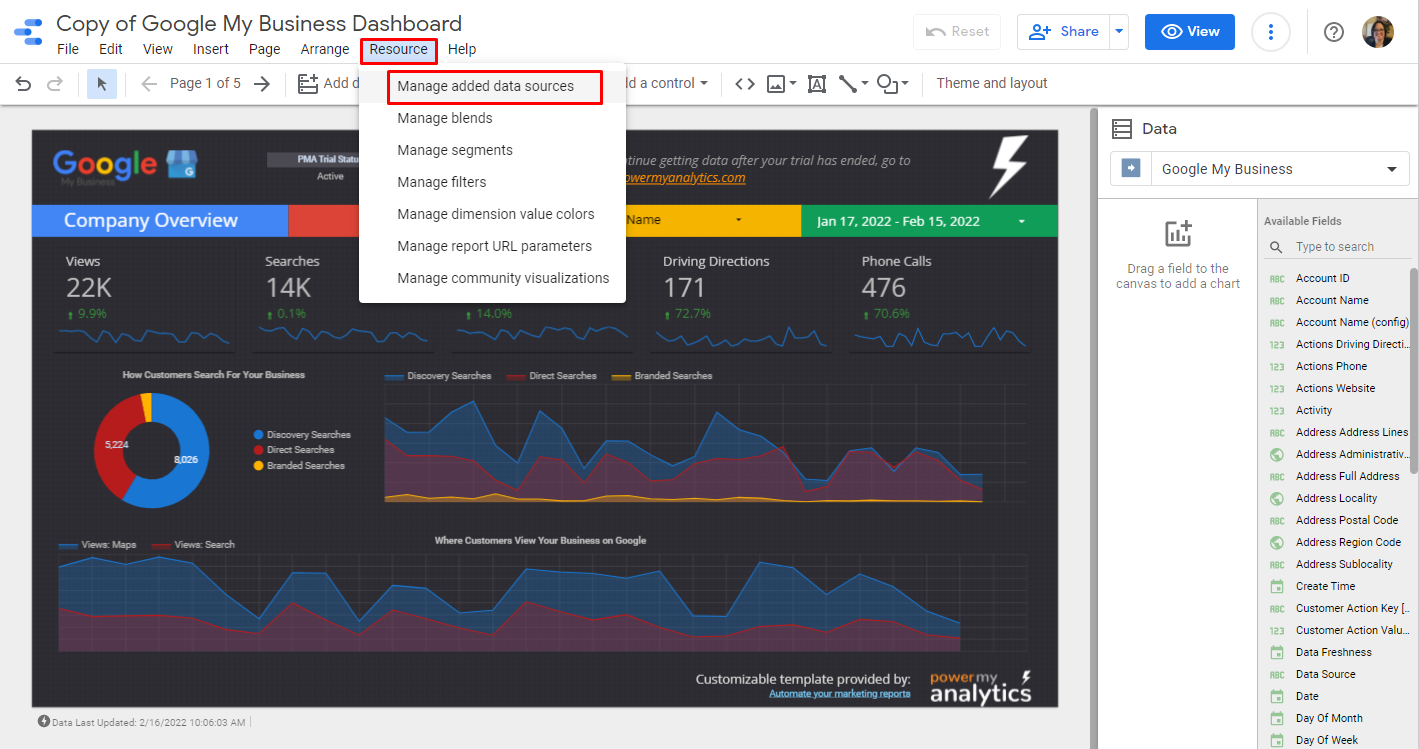Choose Manage dimension value colors
The image size is (1419, 749).
click(495, 214)
